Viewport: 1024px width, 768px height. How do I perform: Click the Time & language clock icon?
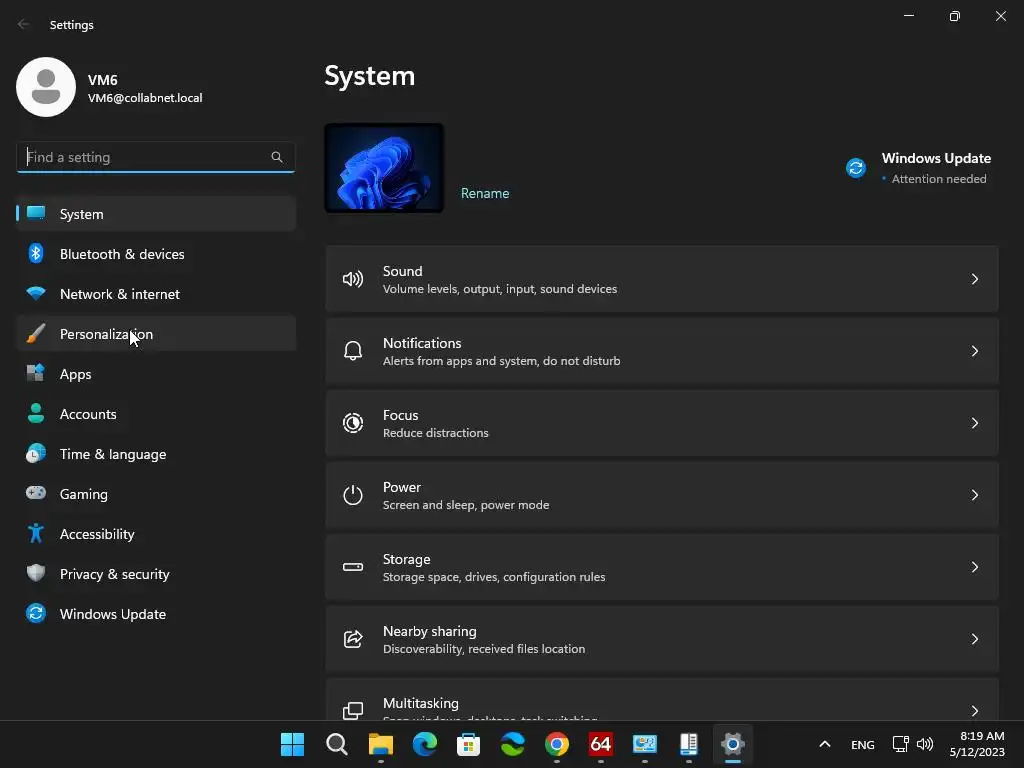36,453
